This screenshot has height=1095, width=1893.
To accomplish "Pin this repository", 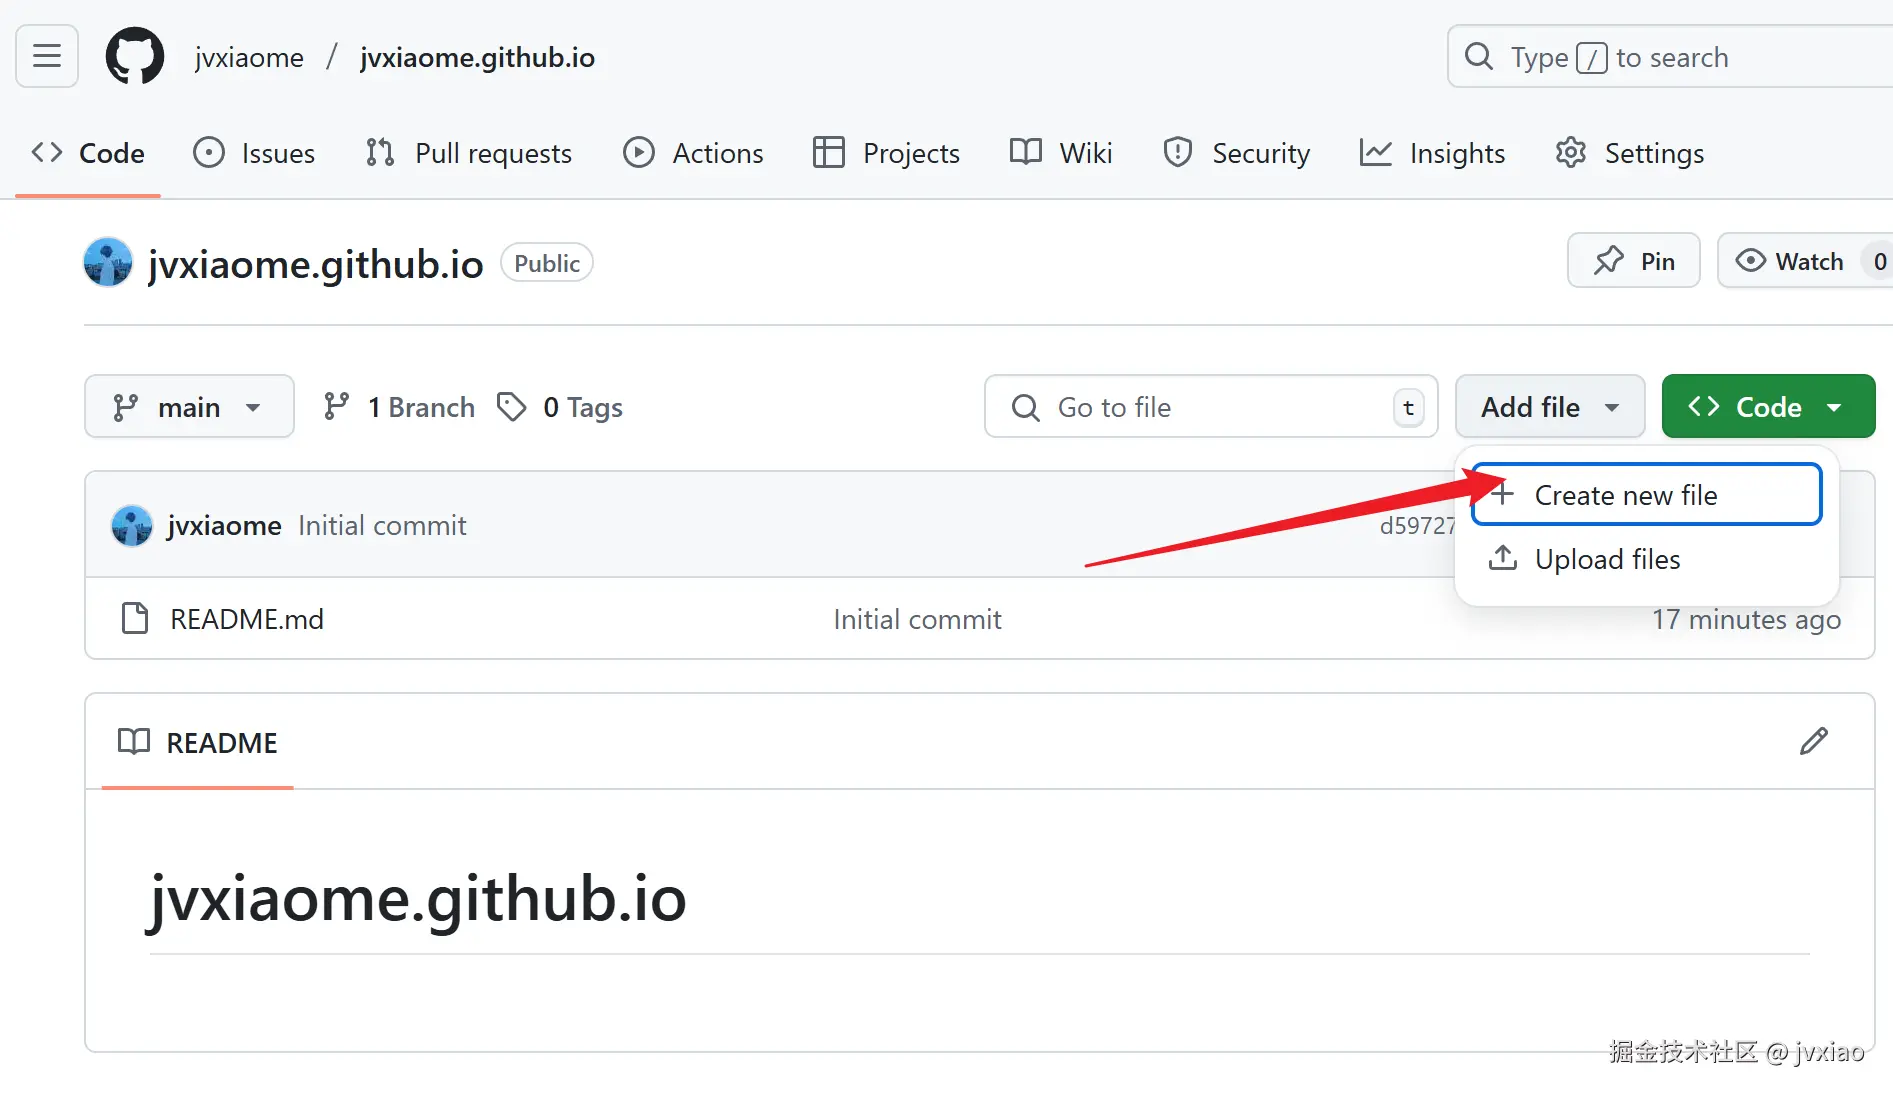I will point(1633,261).
